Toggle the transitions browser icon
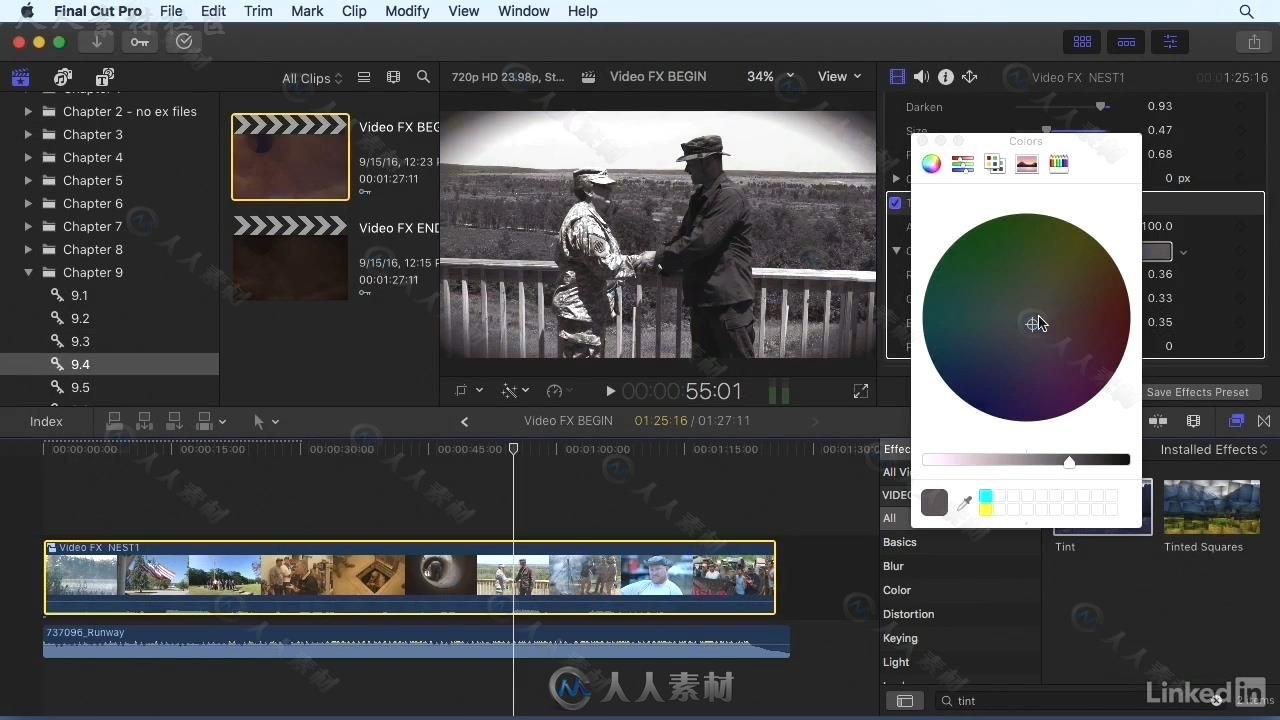Image resolution: width=1280 pixels, height=720 pixels. coord(1264,422)
